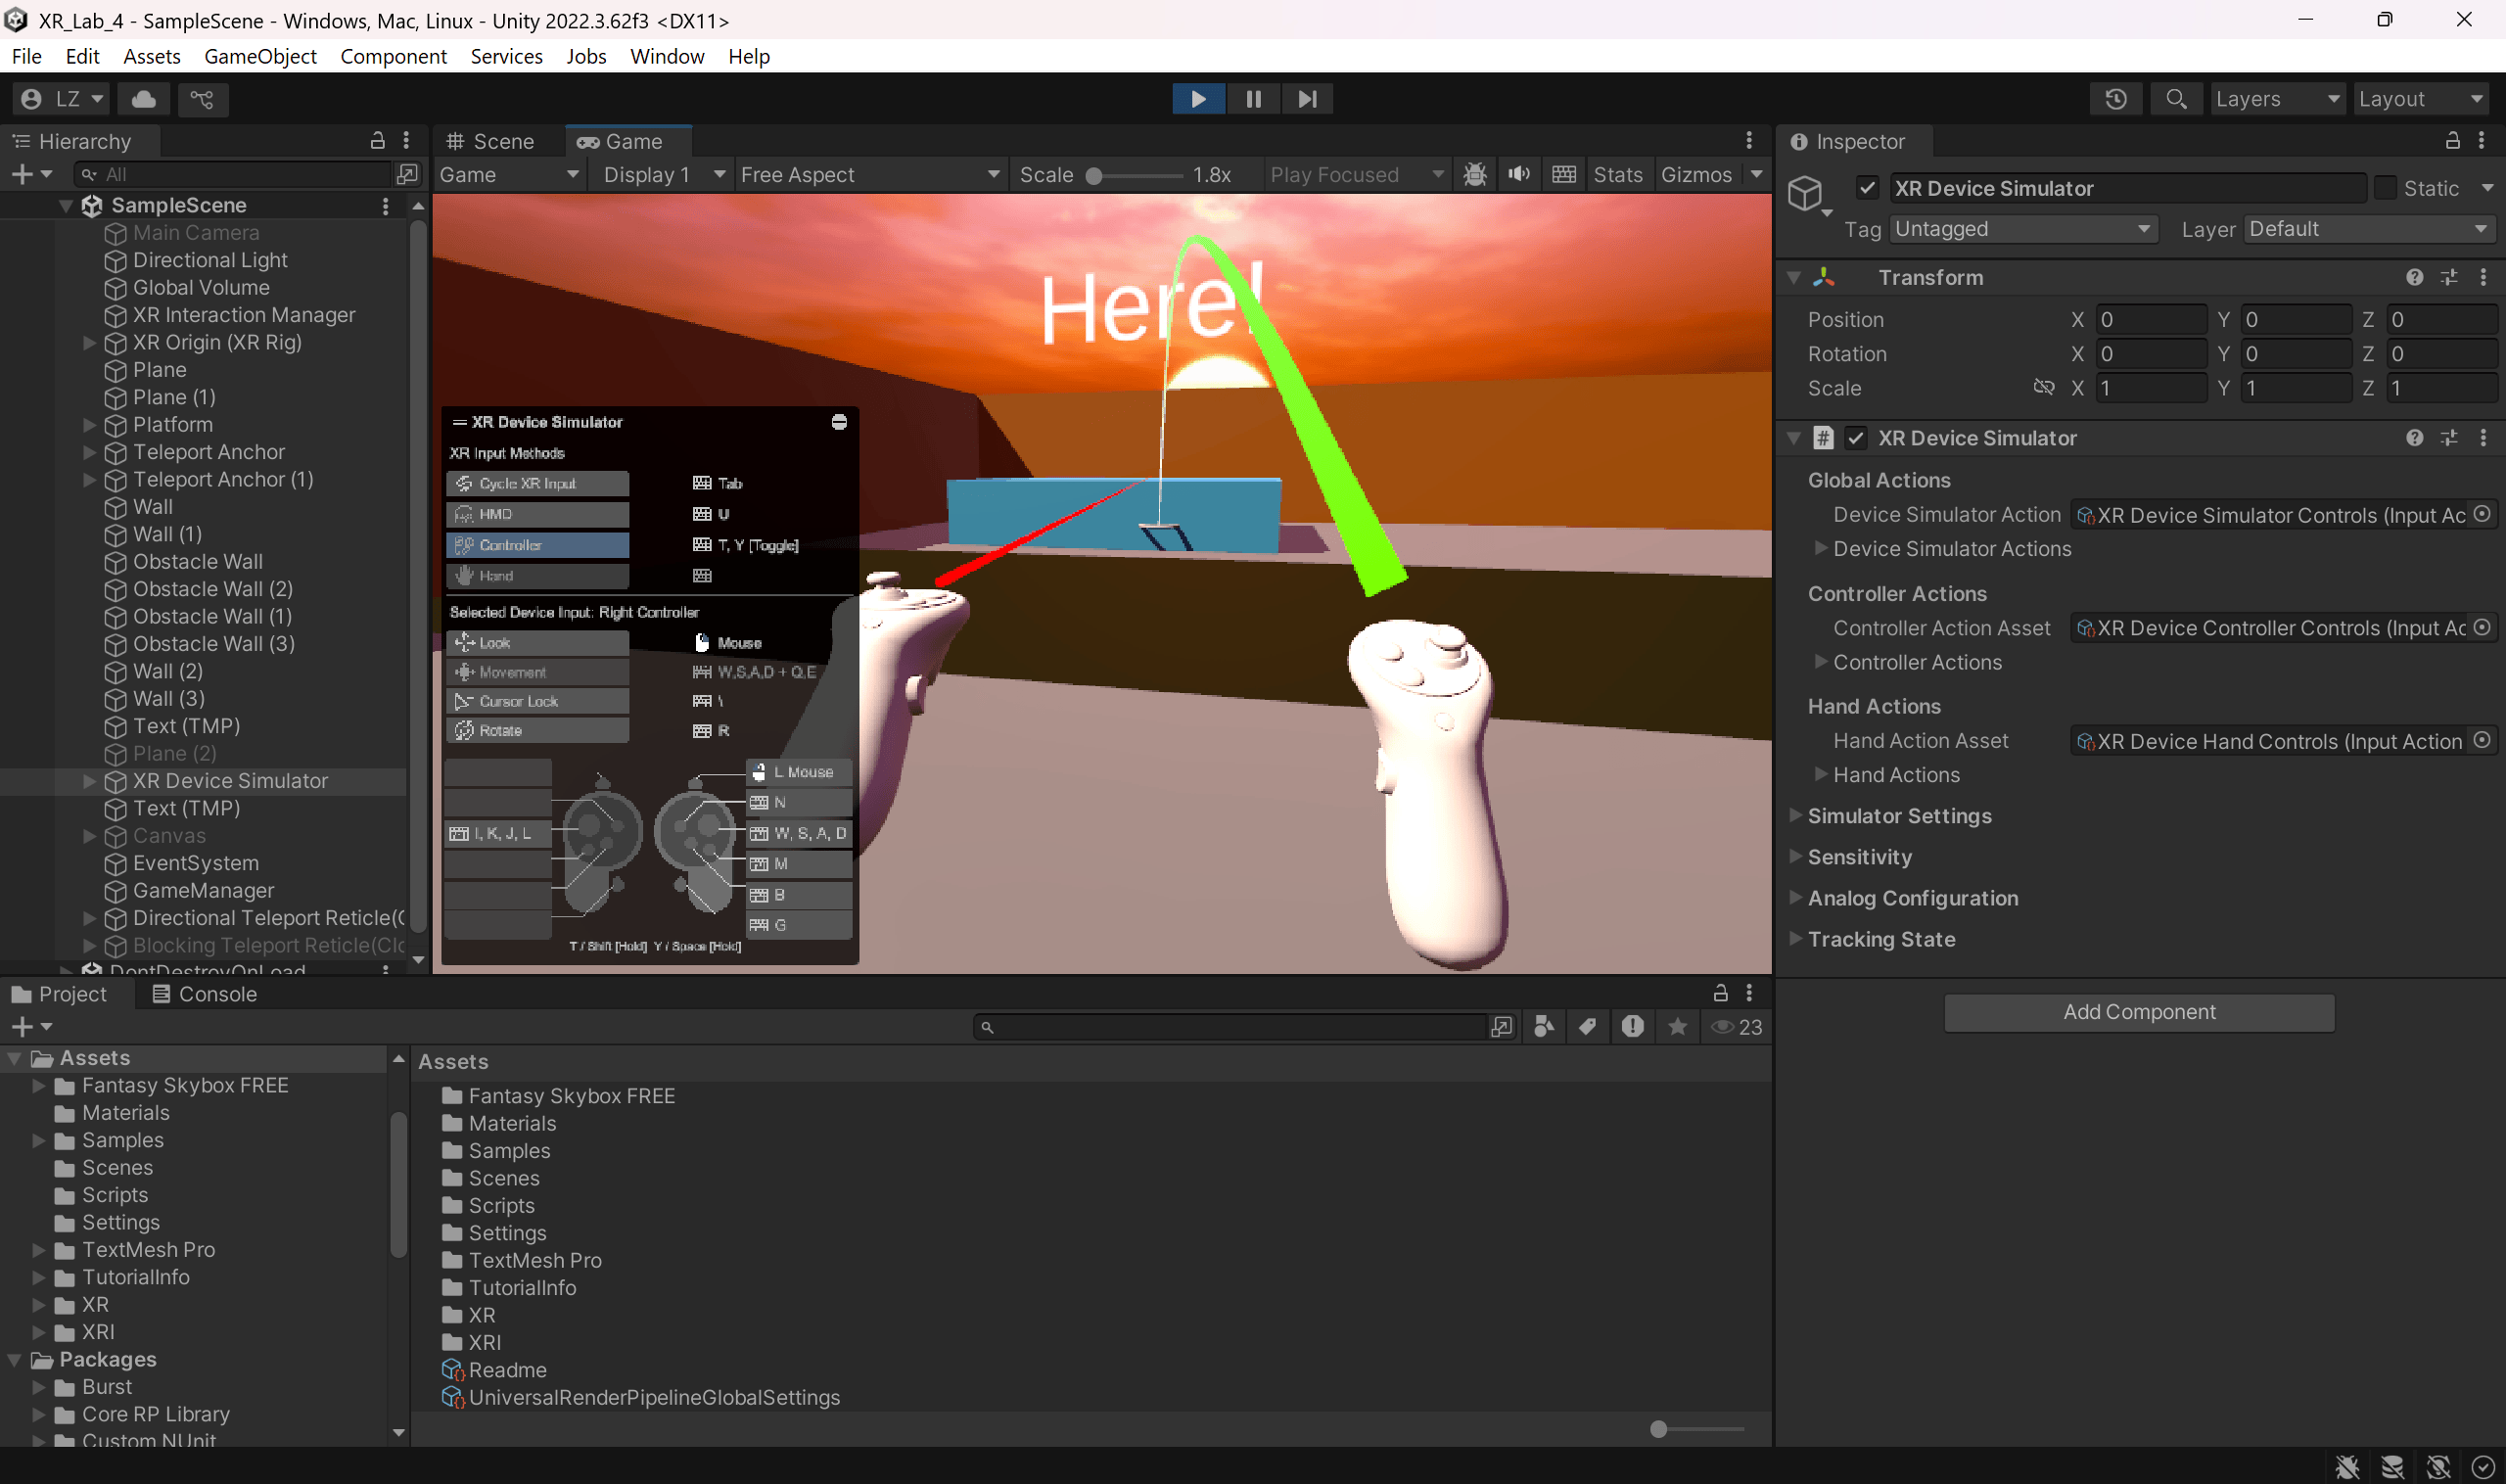Open Transform component help icon
The height and width of the screenshot is (1484, 2506).
2414,277
